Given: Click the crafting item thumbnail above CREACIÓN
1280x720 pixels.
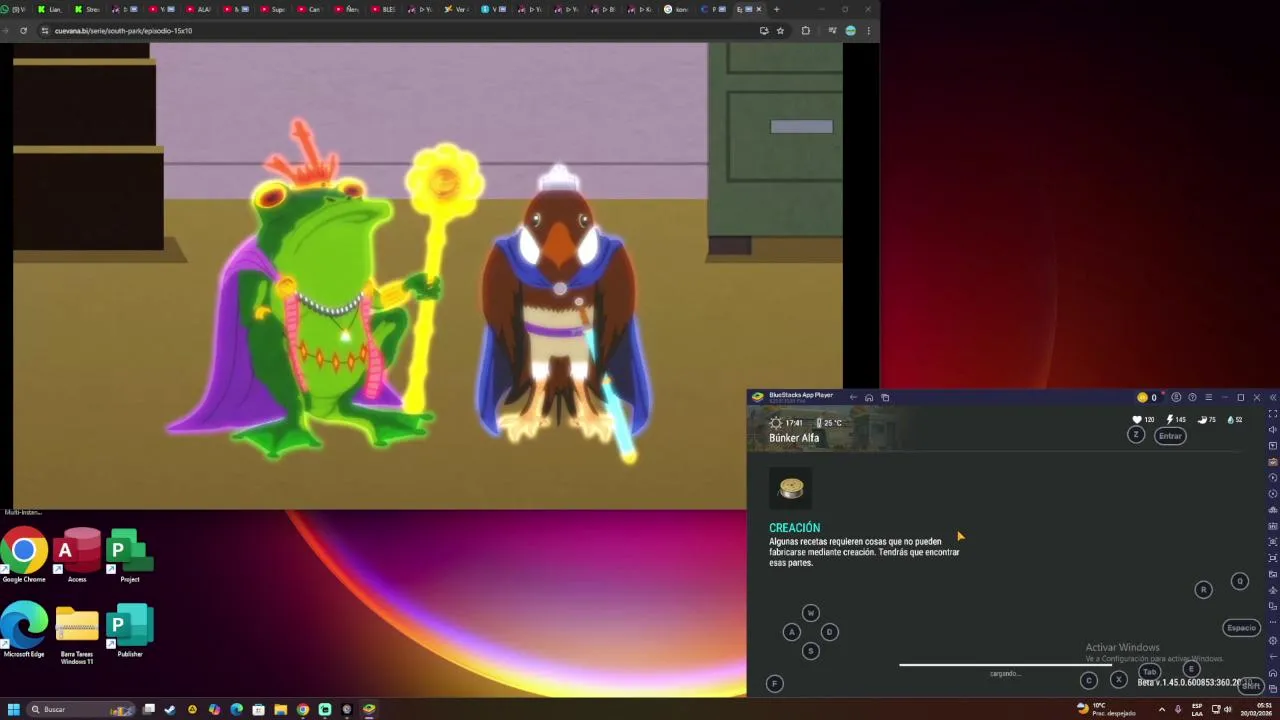Looking at the screenshot, I should click(x=791, y=488).
